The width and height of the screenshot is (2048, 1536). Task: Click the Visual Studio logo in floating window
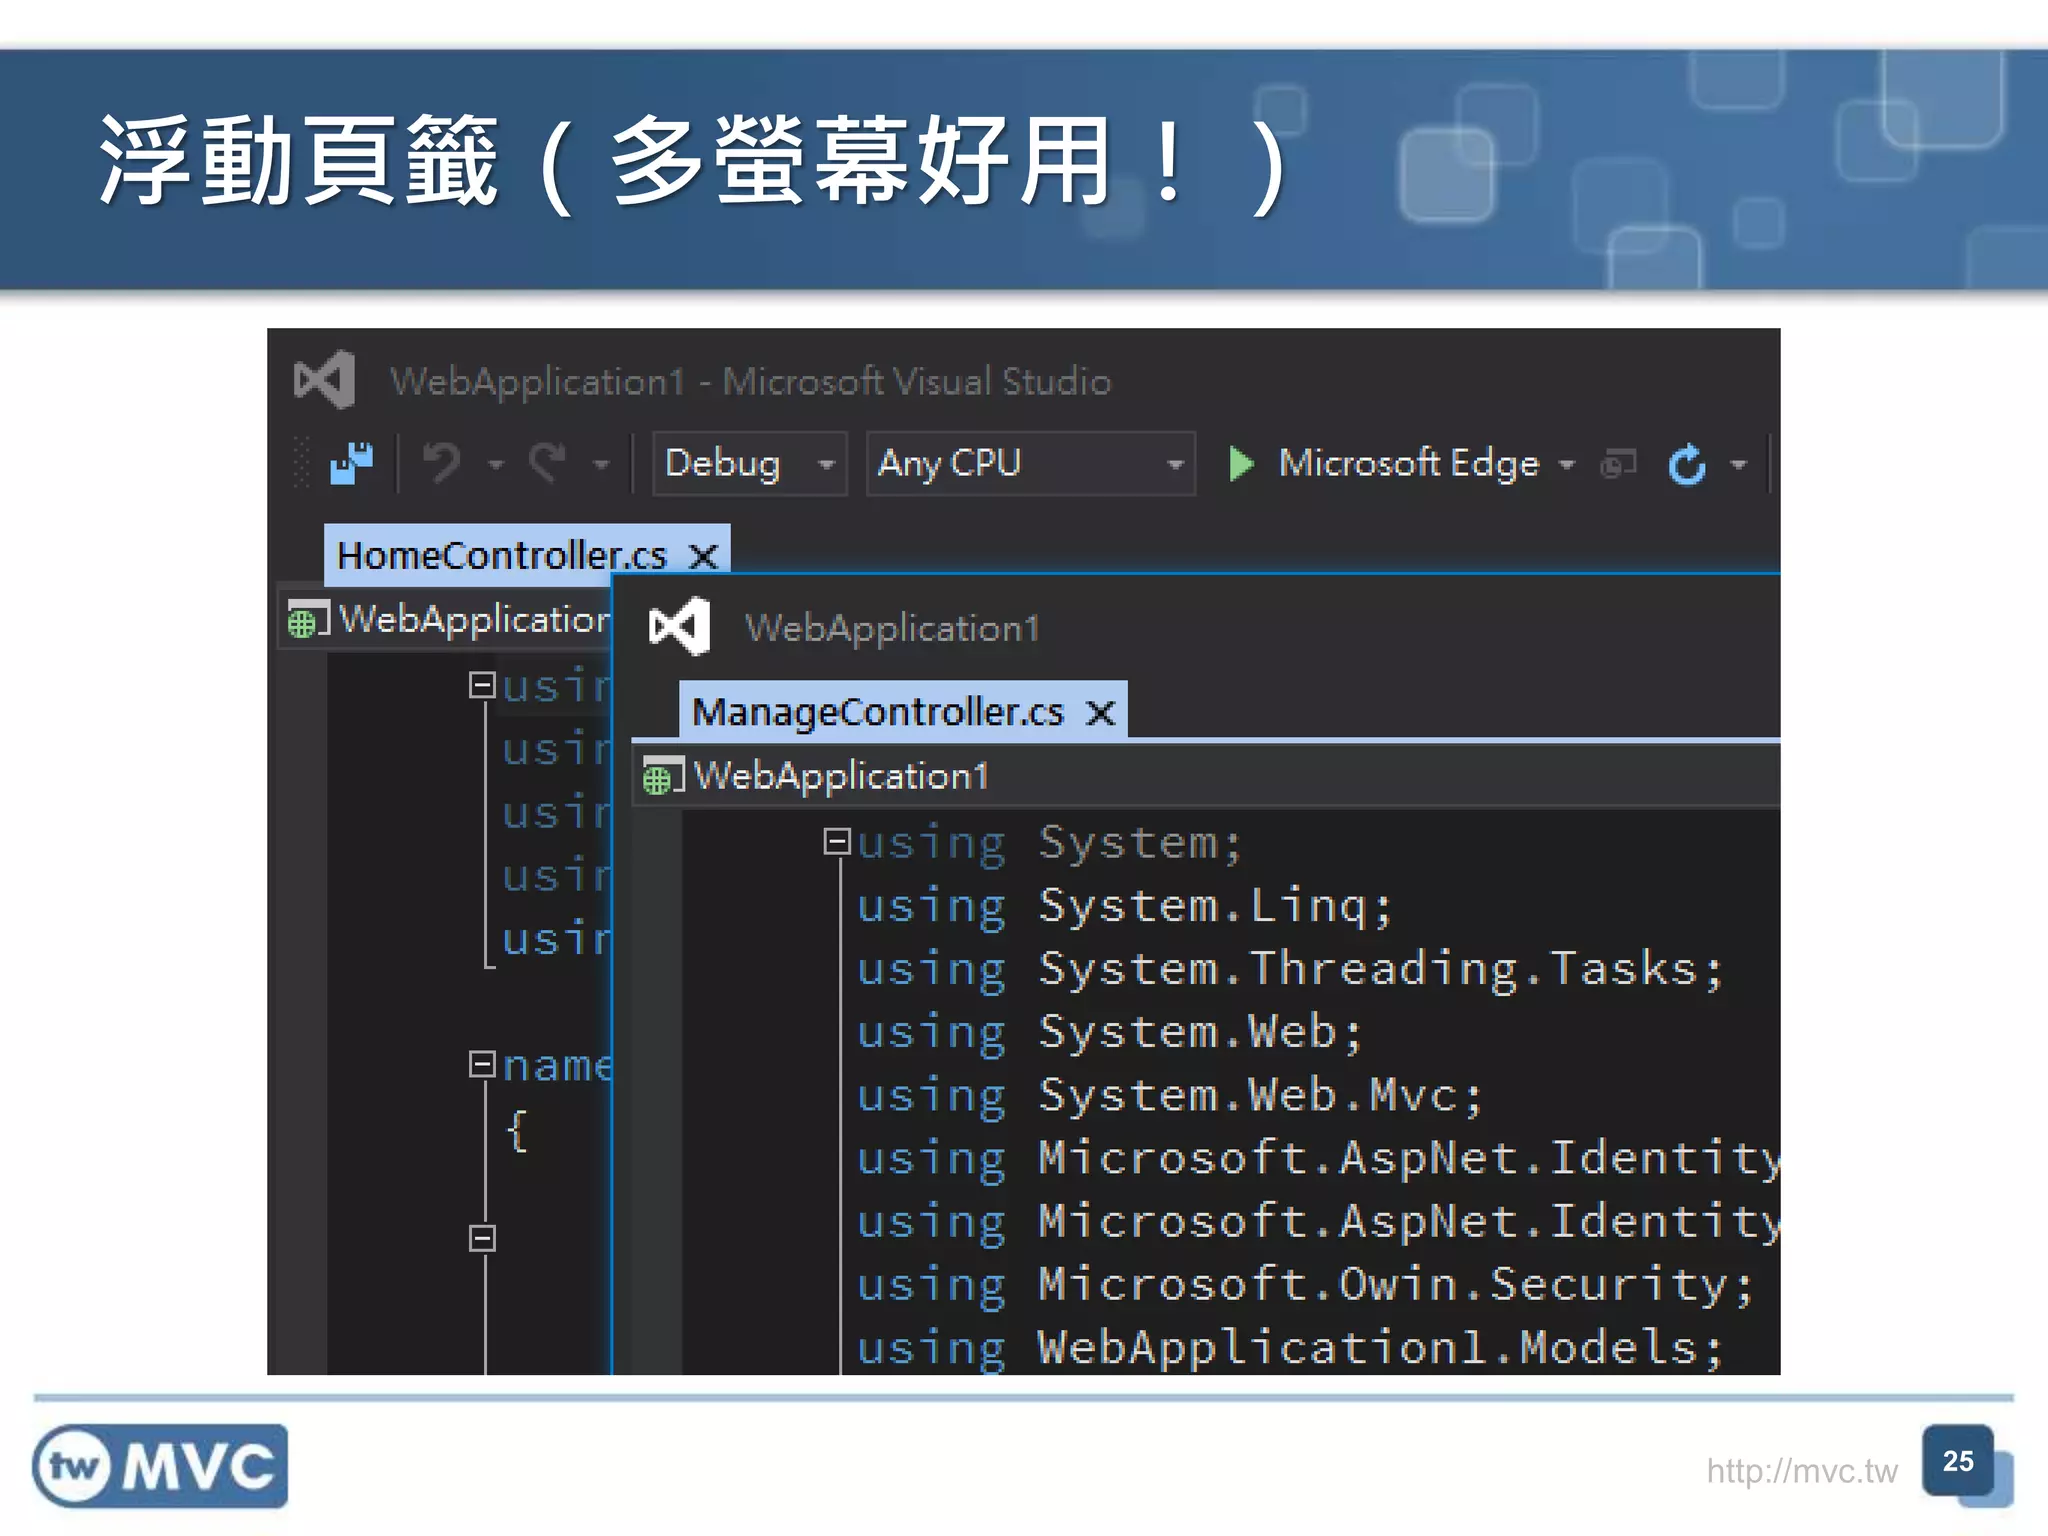point(679,627)
